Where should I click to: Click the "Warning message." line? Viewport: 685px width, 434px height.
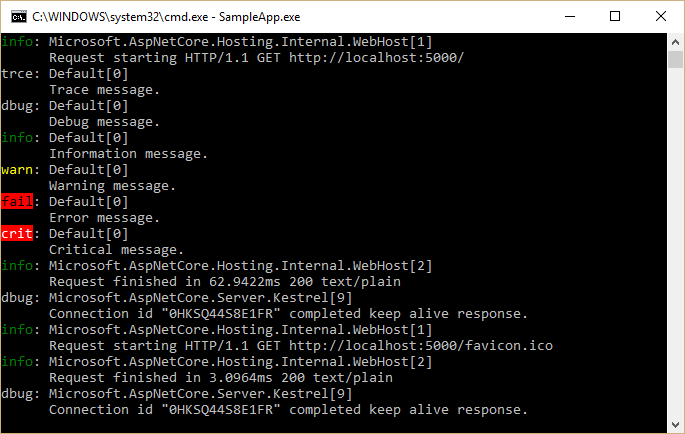pos(112,185)
